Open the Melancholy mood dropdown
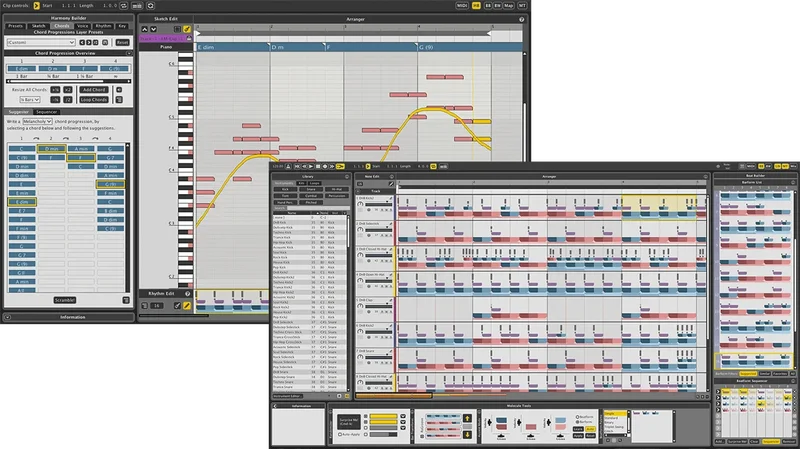Image resolution: width=800 pixels, height=449 pixels. [x=37, y=121]
